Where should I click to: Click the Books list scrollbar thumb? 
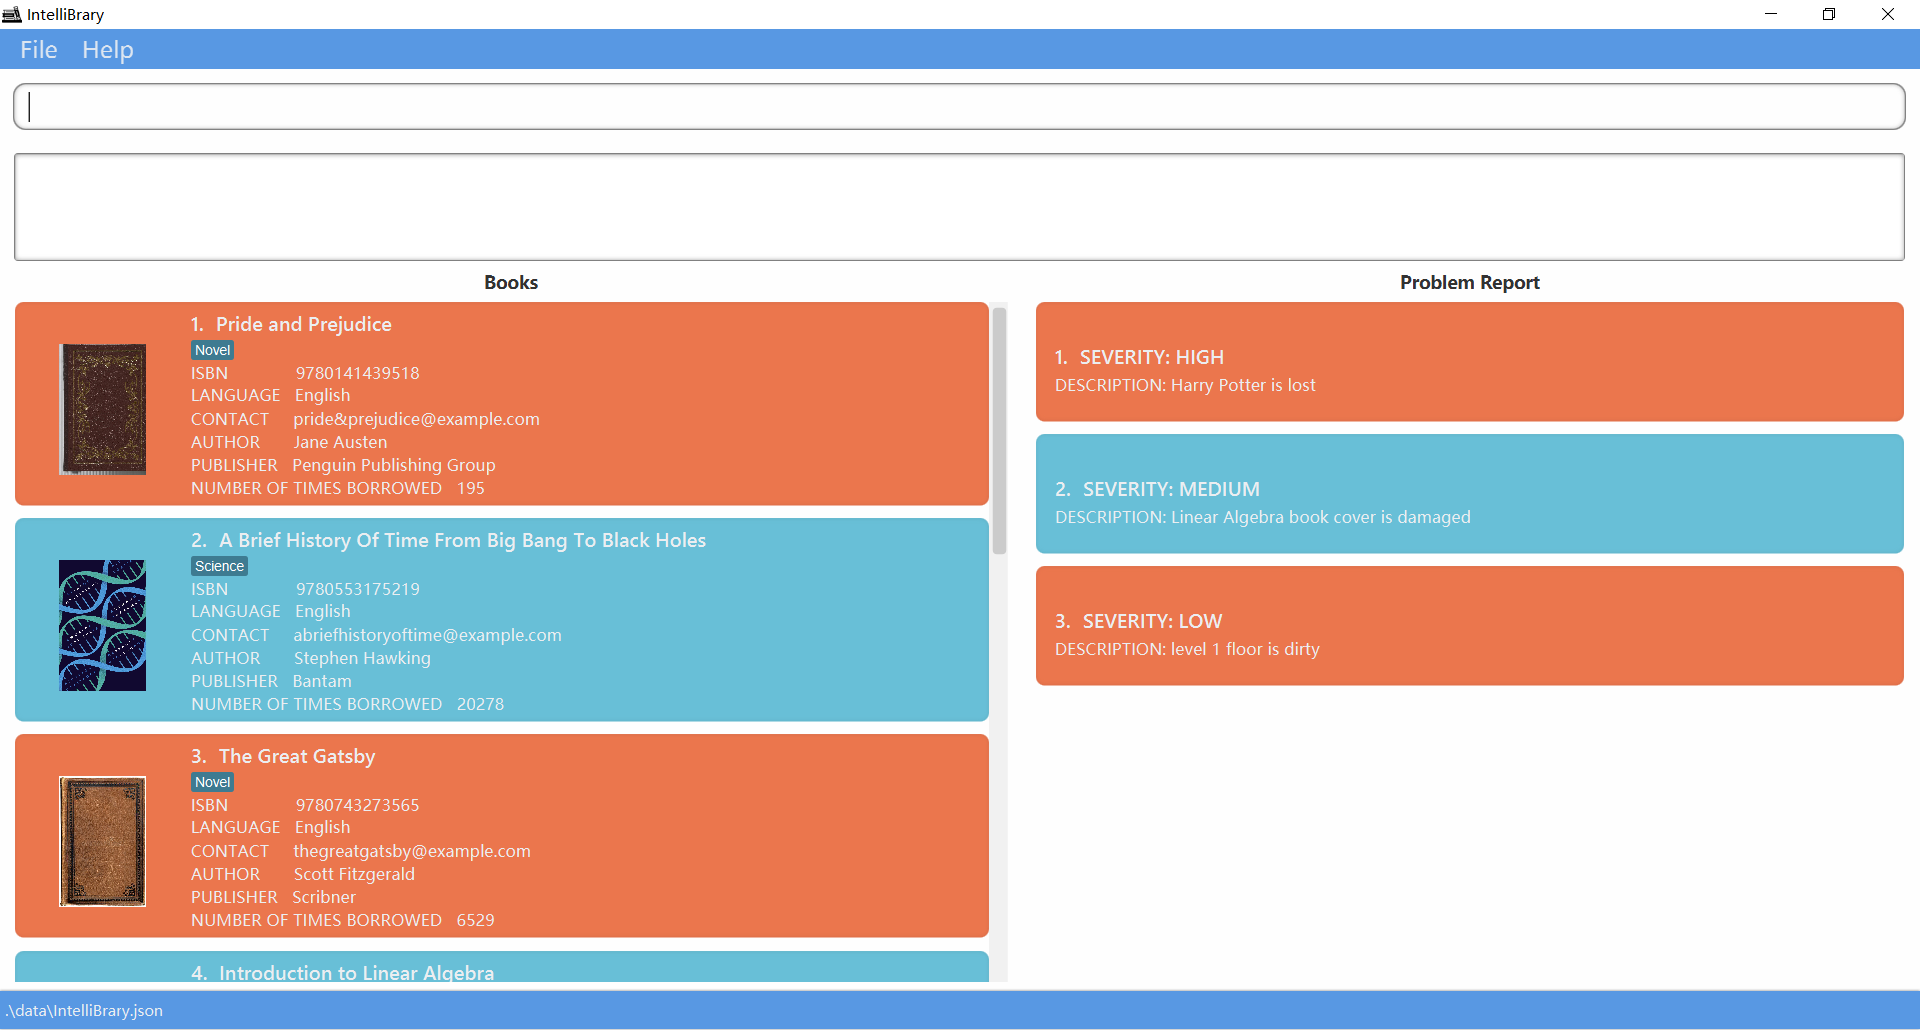pos(999,431)
